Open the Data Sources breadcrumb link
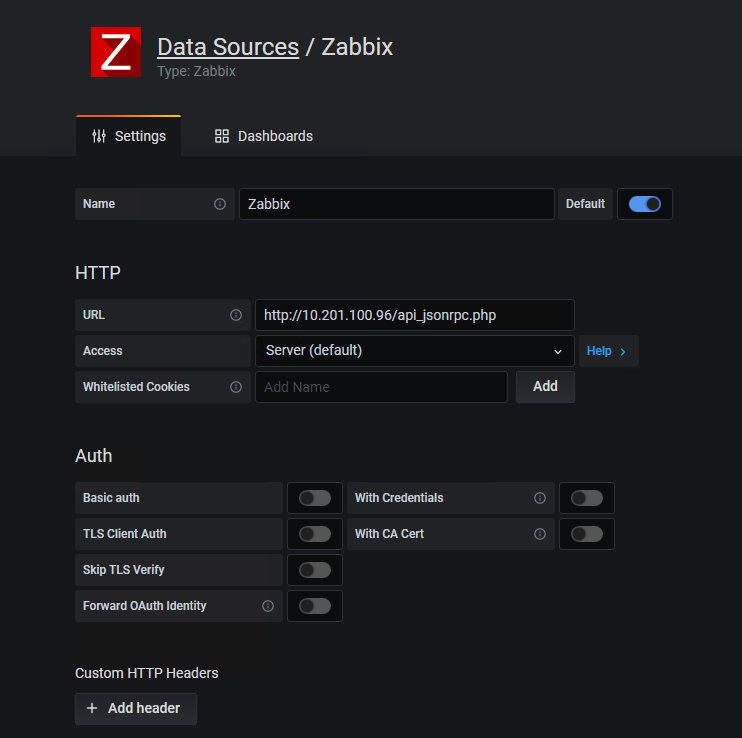 tap(228, 47)
